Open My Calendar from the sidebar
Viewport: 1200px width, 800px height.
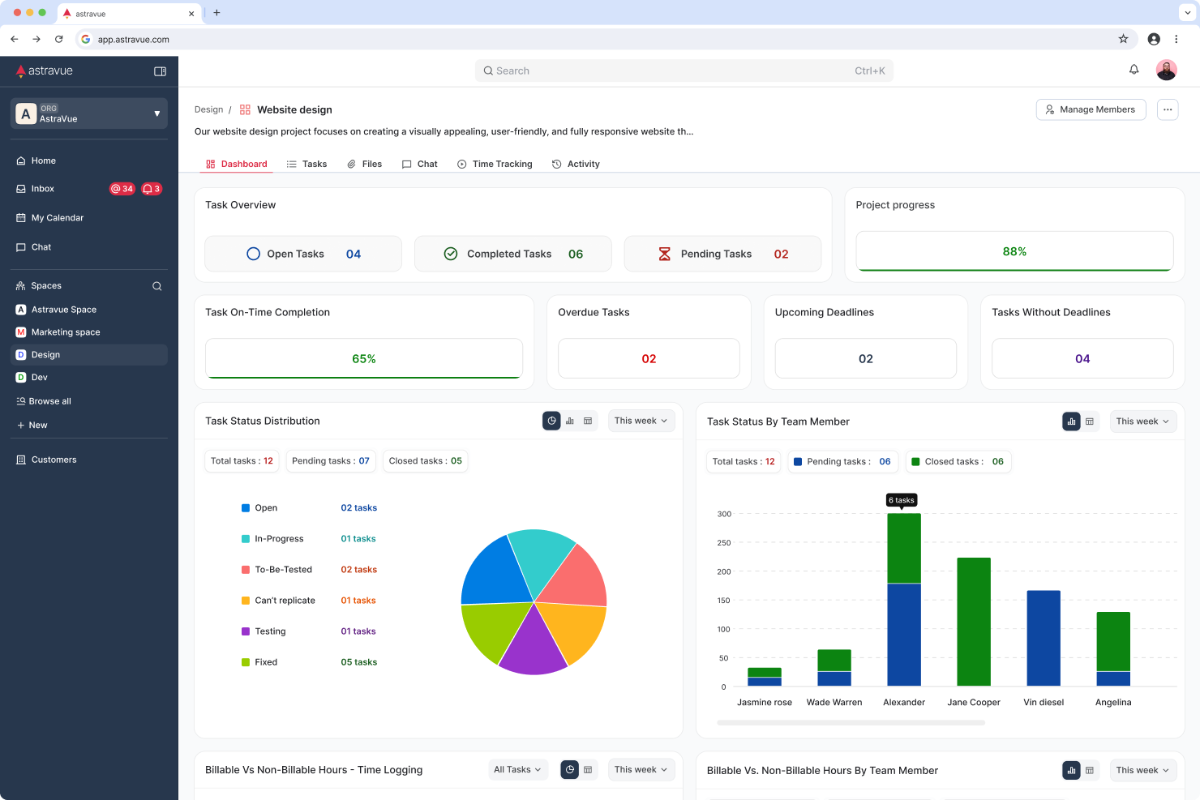(57, 218)
